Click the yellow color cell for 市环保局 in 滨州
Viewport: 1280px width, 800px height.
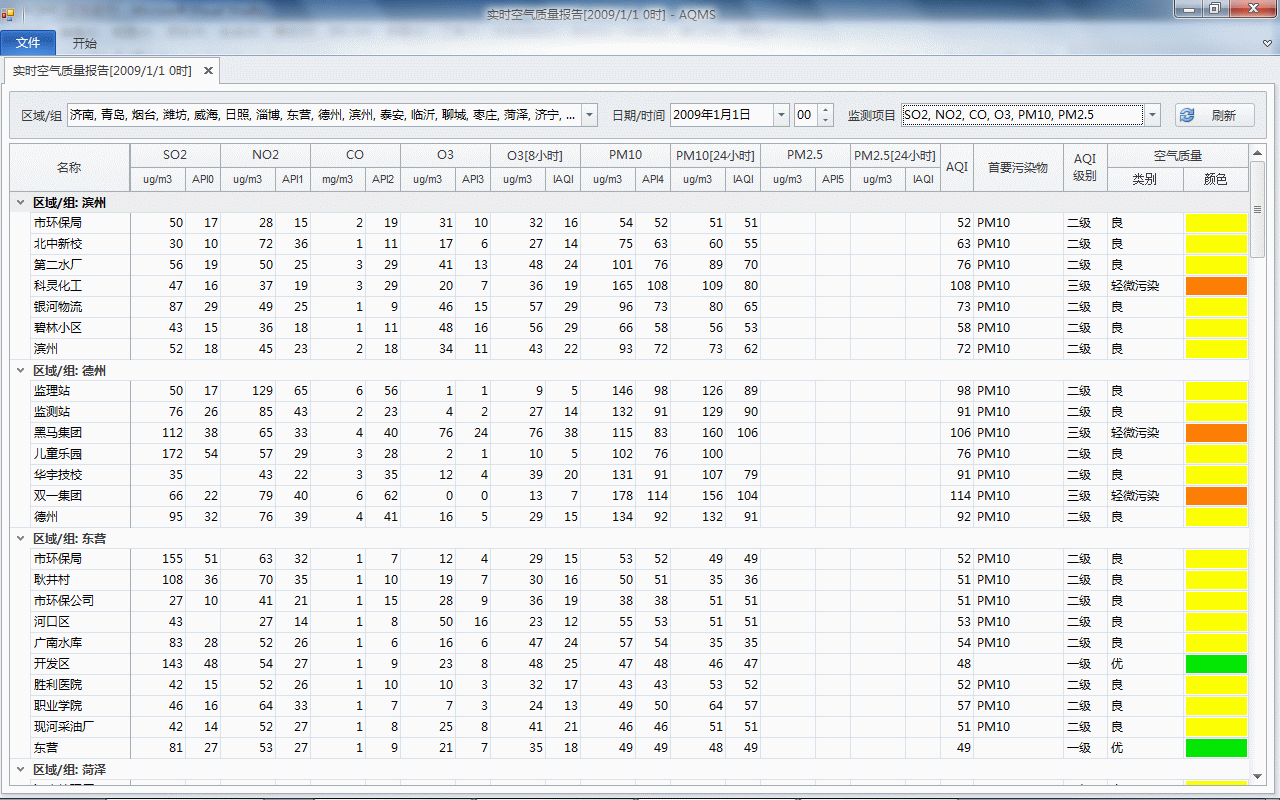click(1216, 223)
